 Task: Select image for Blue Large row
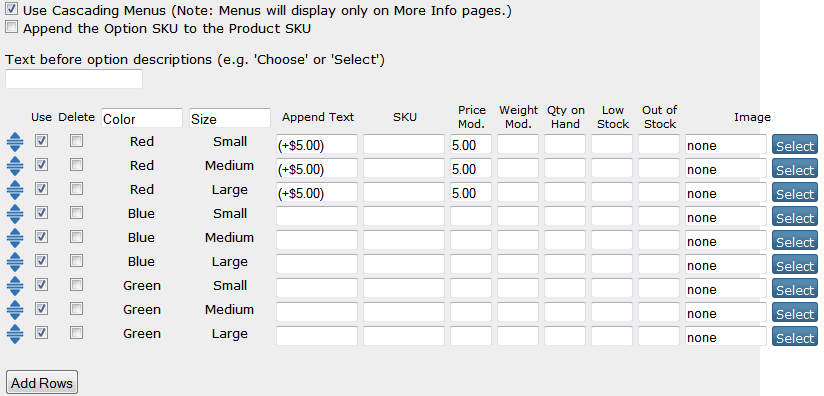(795, 265)
